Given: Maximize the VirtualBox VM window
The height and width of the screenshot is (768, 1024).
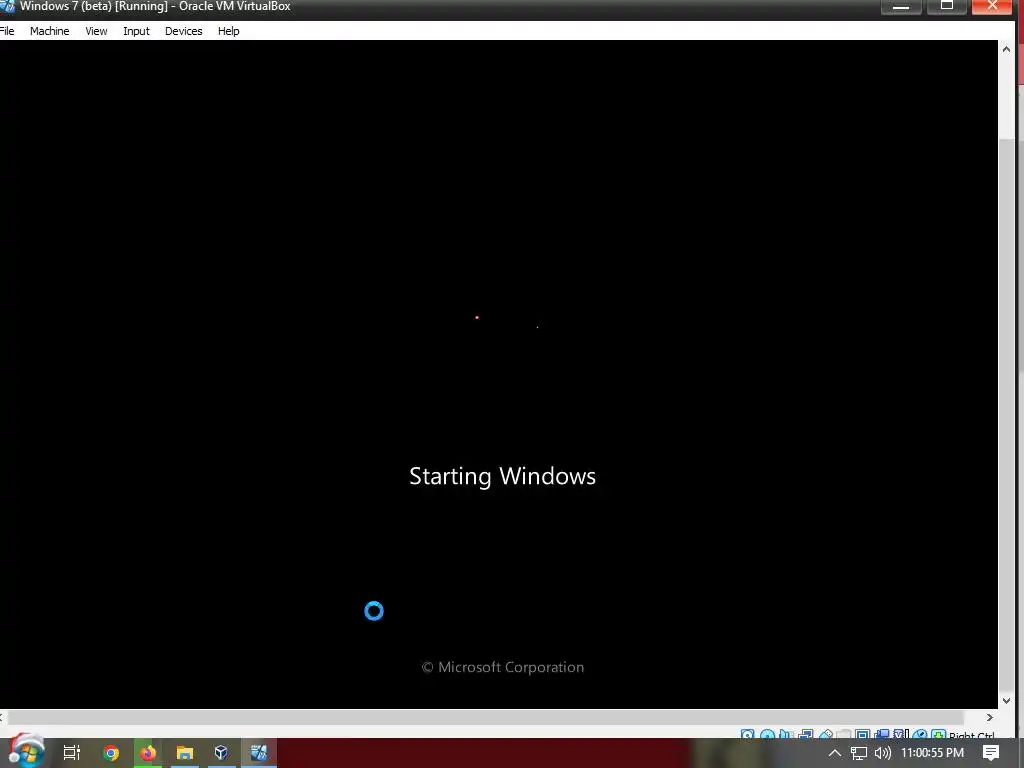Looking at the screenshot, I should (947, 6).
